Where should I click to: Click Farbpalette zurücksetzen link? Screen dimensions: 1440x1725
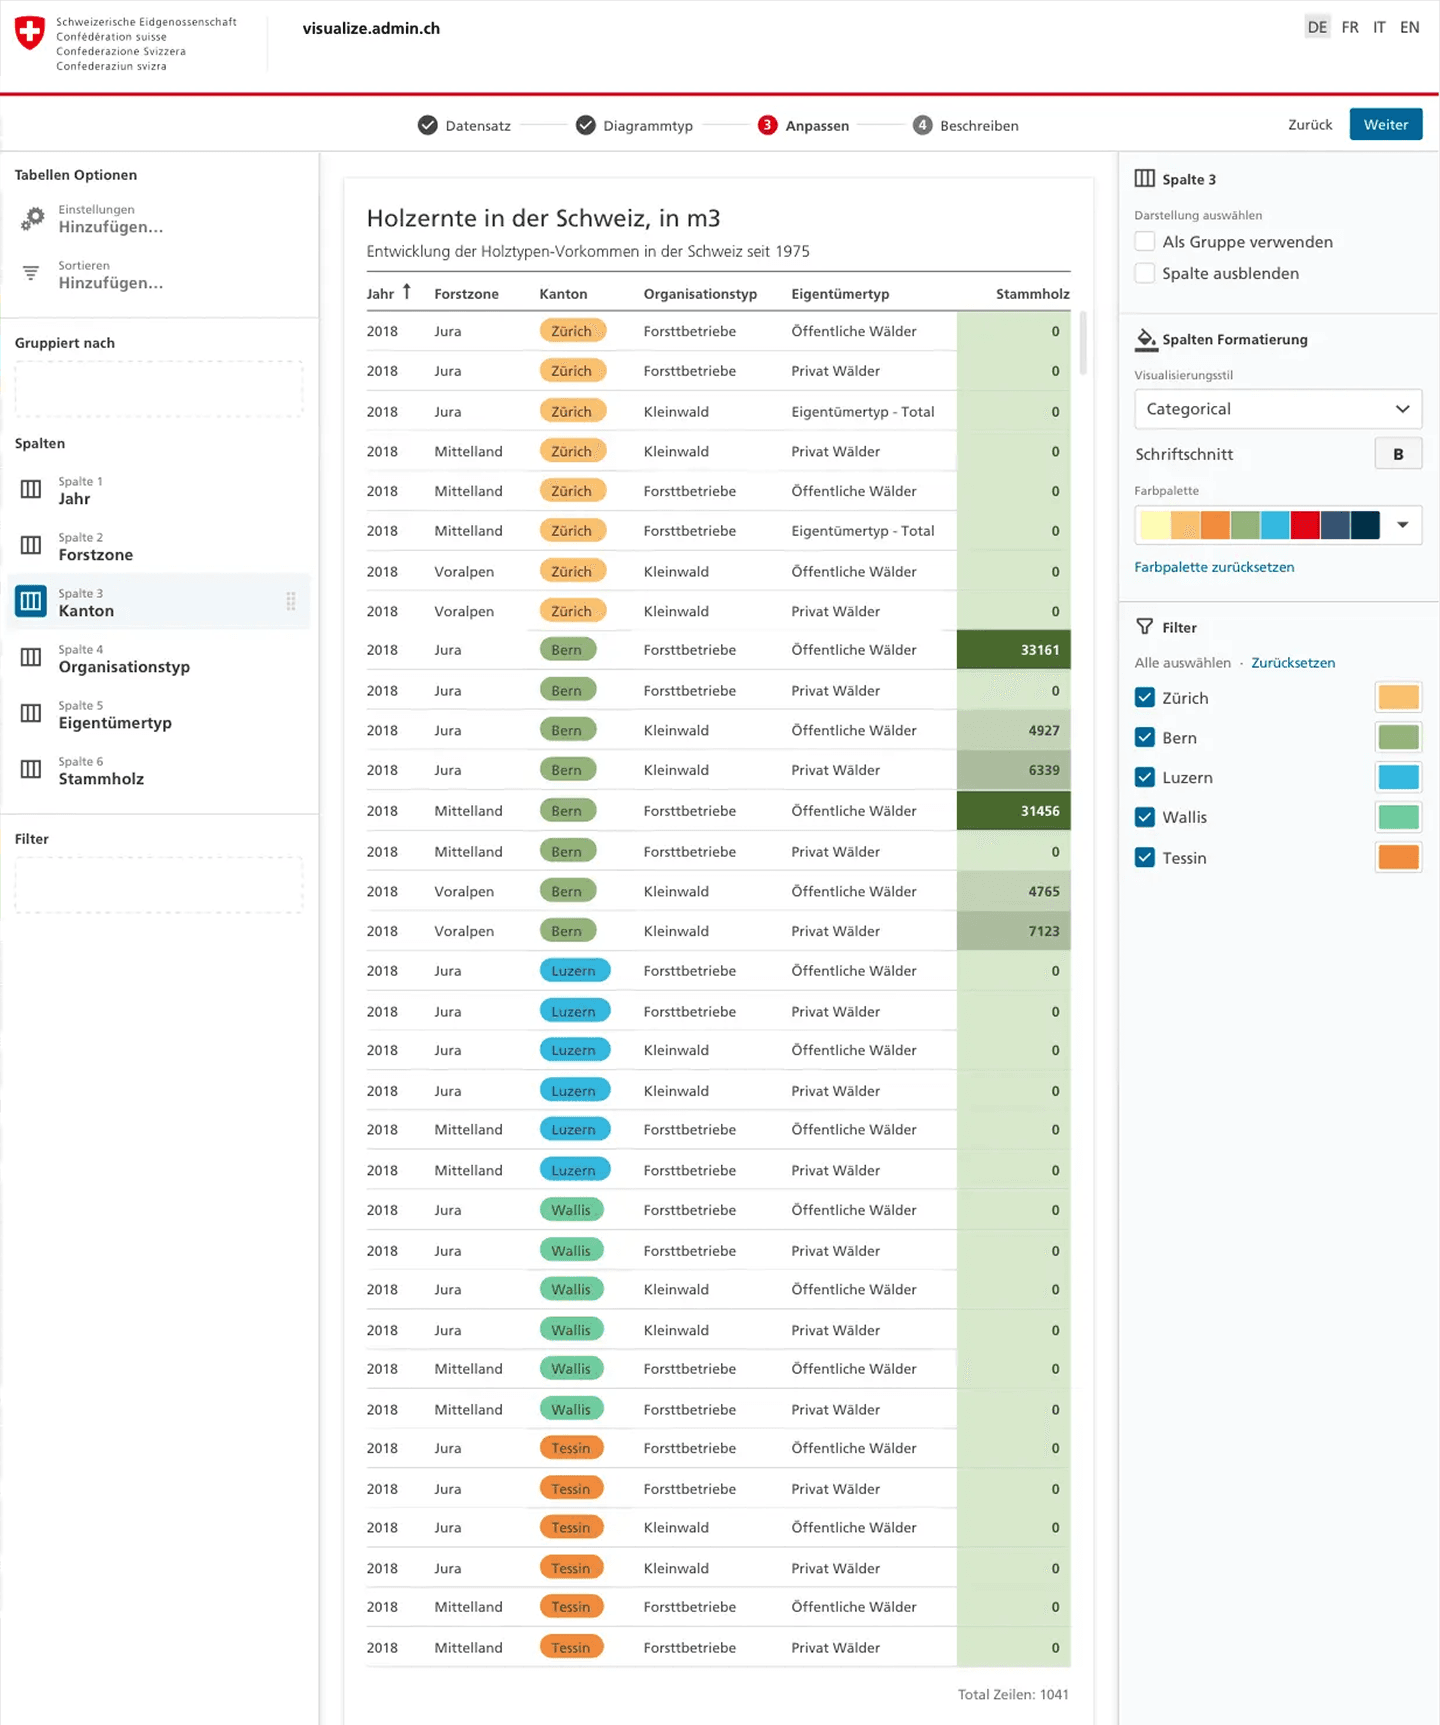[1214, 567]
